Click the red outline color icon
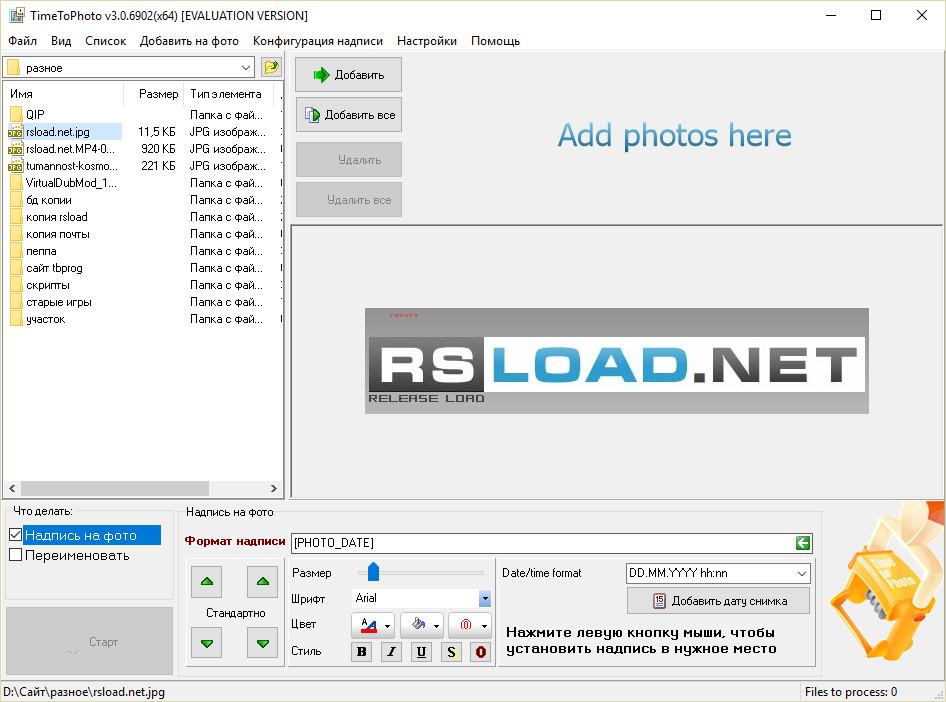 coord(466,625)
